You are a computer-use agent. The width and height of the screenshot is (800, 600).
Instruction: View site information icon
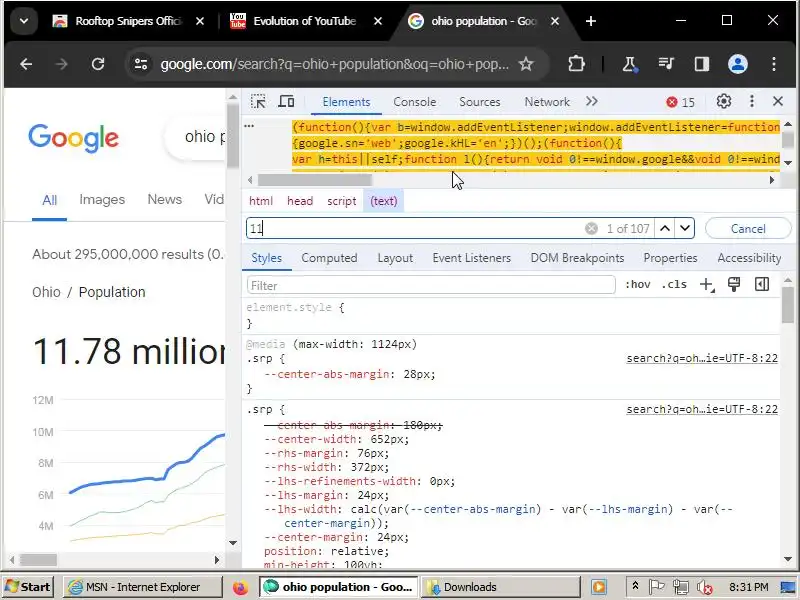(141, 64)
